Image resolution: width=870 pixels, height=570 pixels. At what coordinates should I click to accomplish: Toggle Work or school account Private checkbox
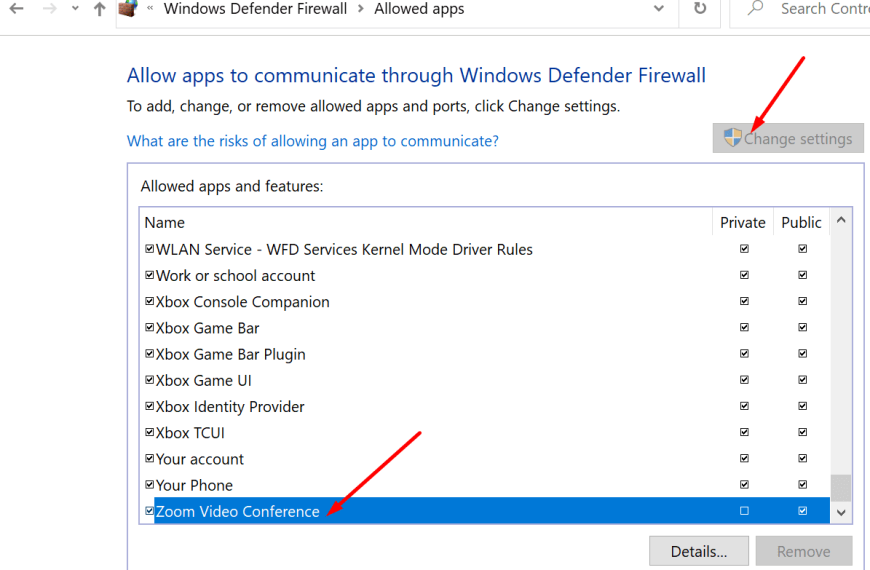[744, 275]
